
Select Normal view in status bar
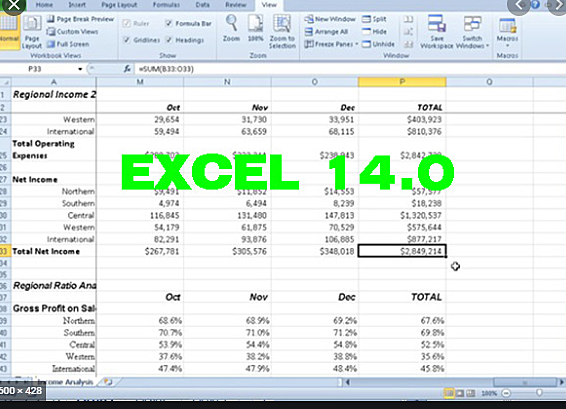click(x=449, y=393)
